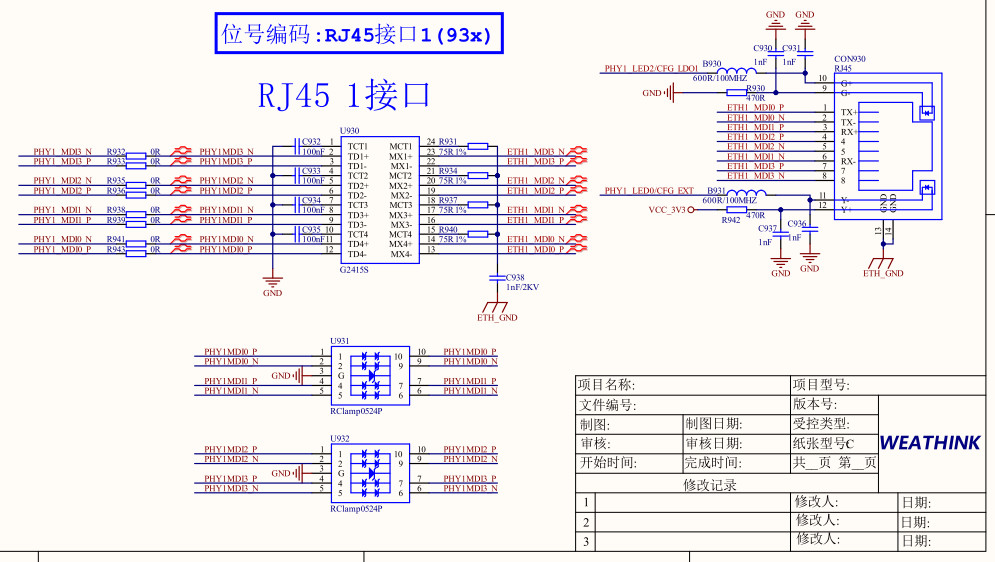The height and width of the screenshot is (562, 995).
Task: Click the 受控类型: cell
Action: (834, 424)
